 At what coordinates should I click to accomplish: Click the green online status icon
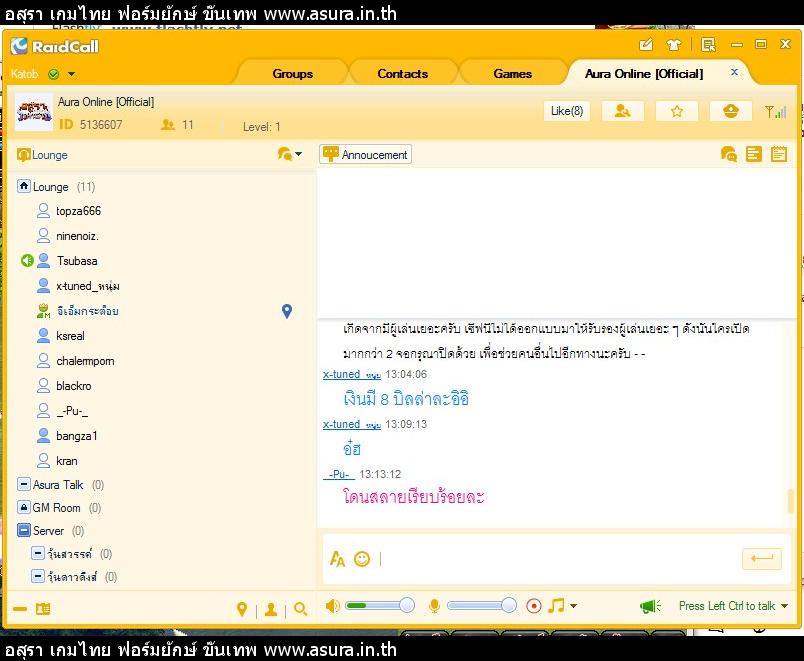[53, 74]
